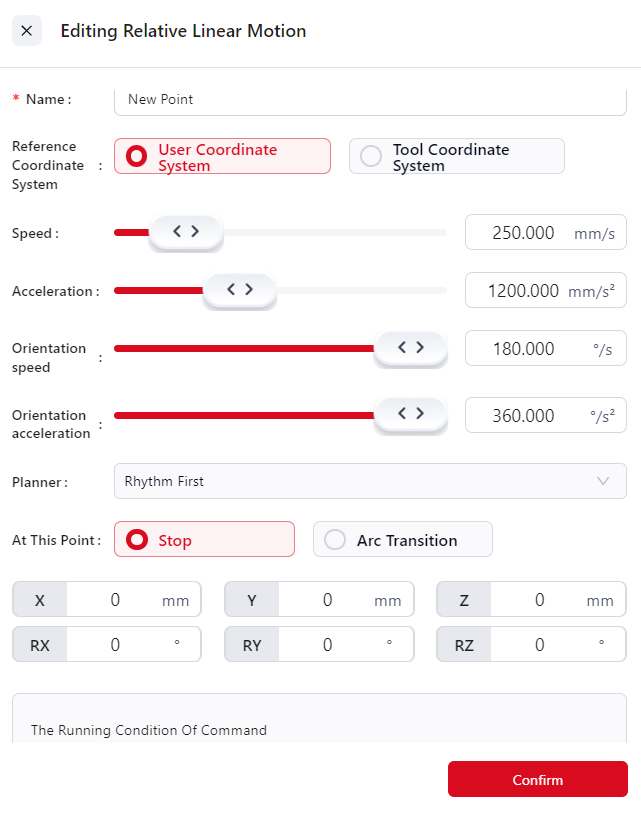Click the Planner dropdown chevron arrow
This screenshot has width=641, height=823.
603,481
